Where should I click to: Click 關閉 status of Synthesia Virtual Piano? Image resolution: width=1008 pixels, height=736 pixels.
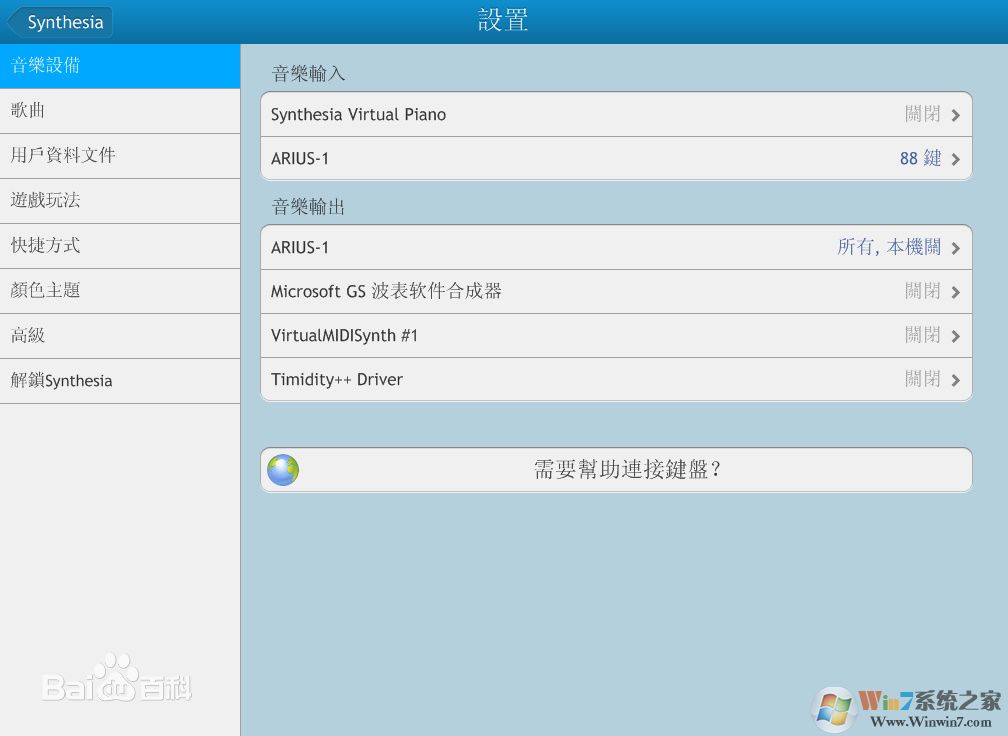pos(922,114)
